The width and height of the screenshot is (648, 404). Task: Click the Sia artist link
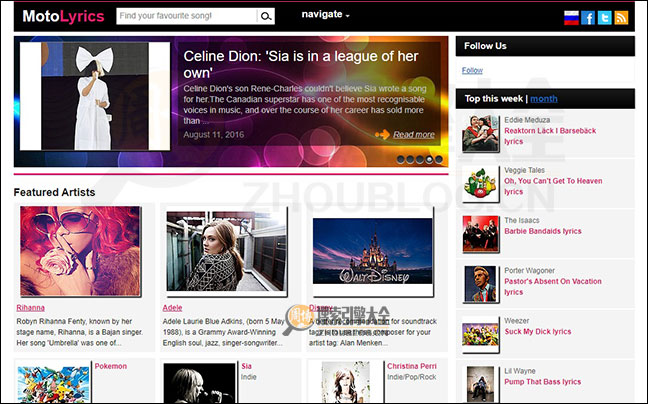click(246, 366)
